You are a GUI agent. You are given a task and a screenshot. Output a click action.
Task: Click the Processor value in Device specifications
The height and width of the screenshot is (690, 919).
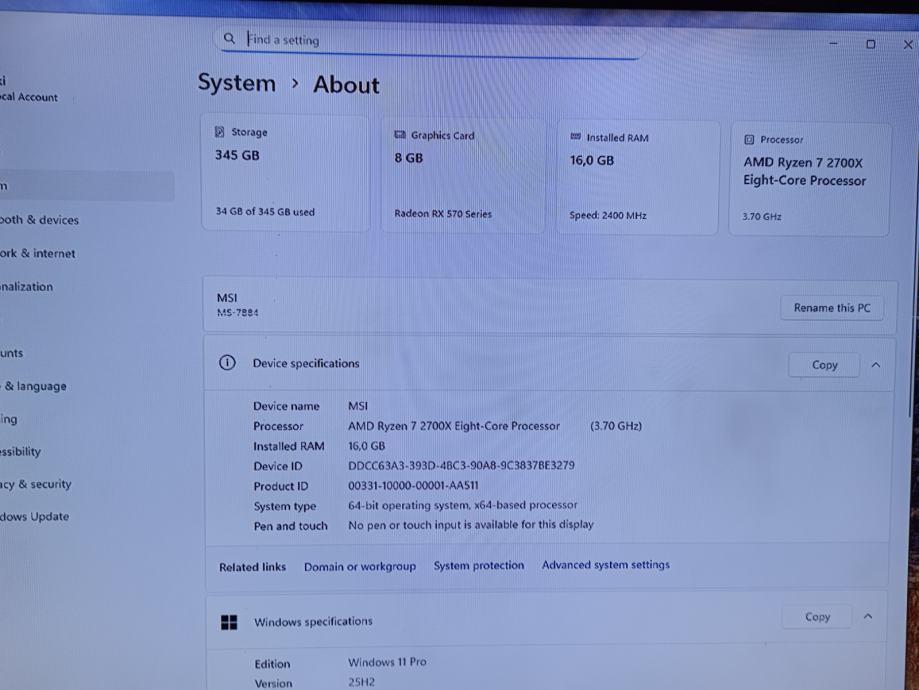tap(495, 426)
